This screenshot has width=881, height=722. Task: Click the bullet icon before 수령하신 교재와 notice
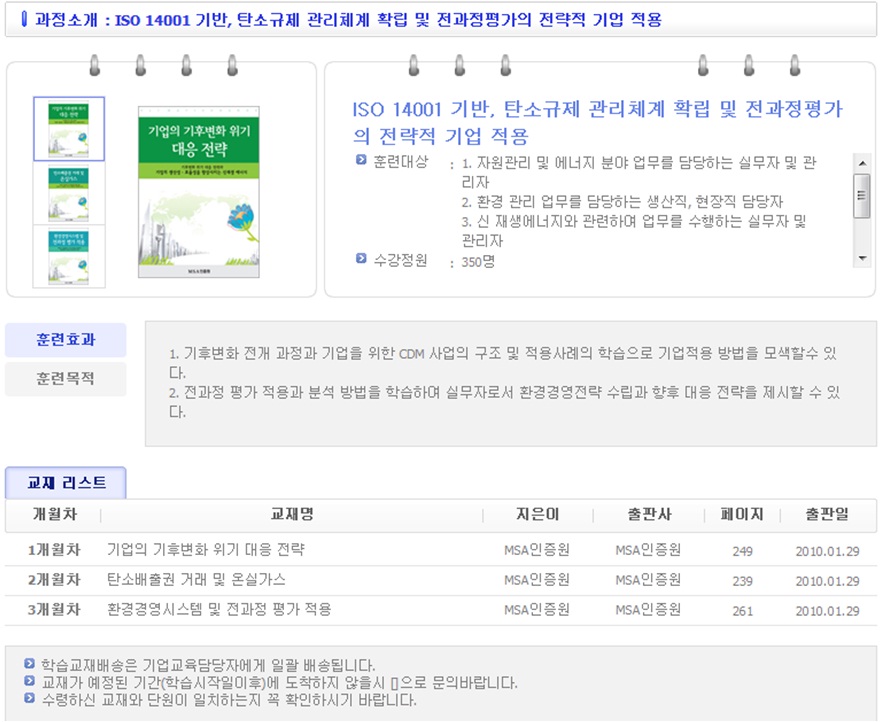[x=29, y=699]
